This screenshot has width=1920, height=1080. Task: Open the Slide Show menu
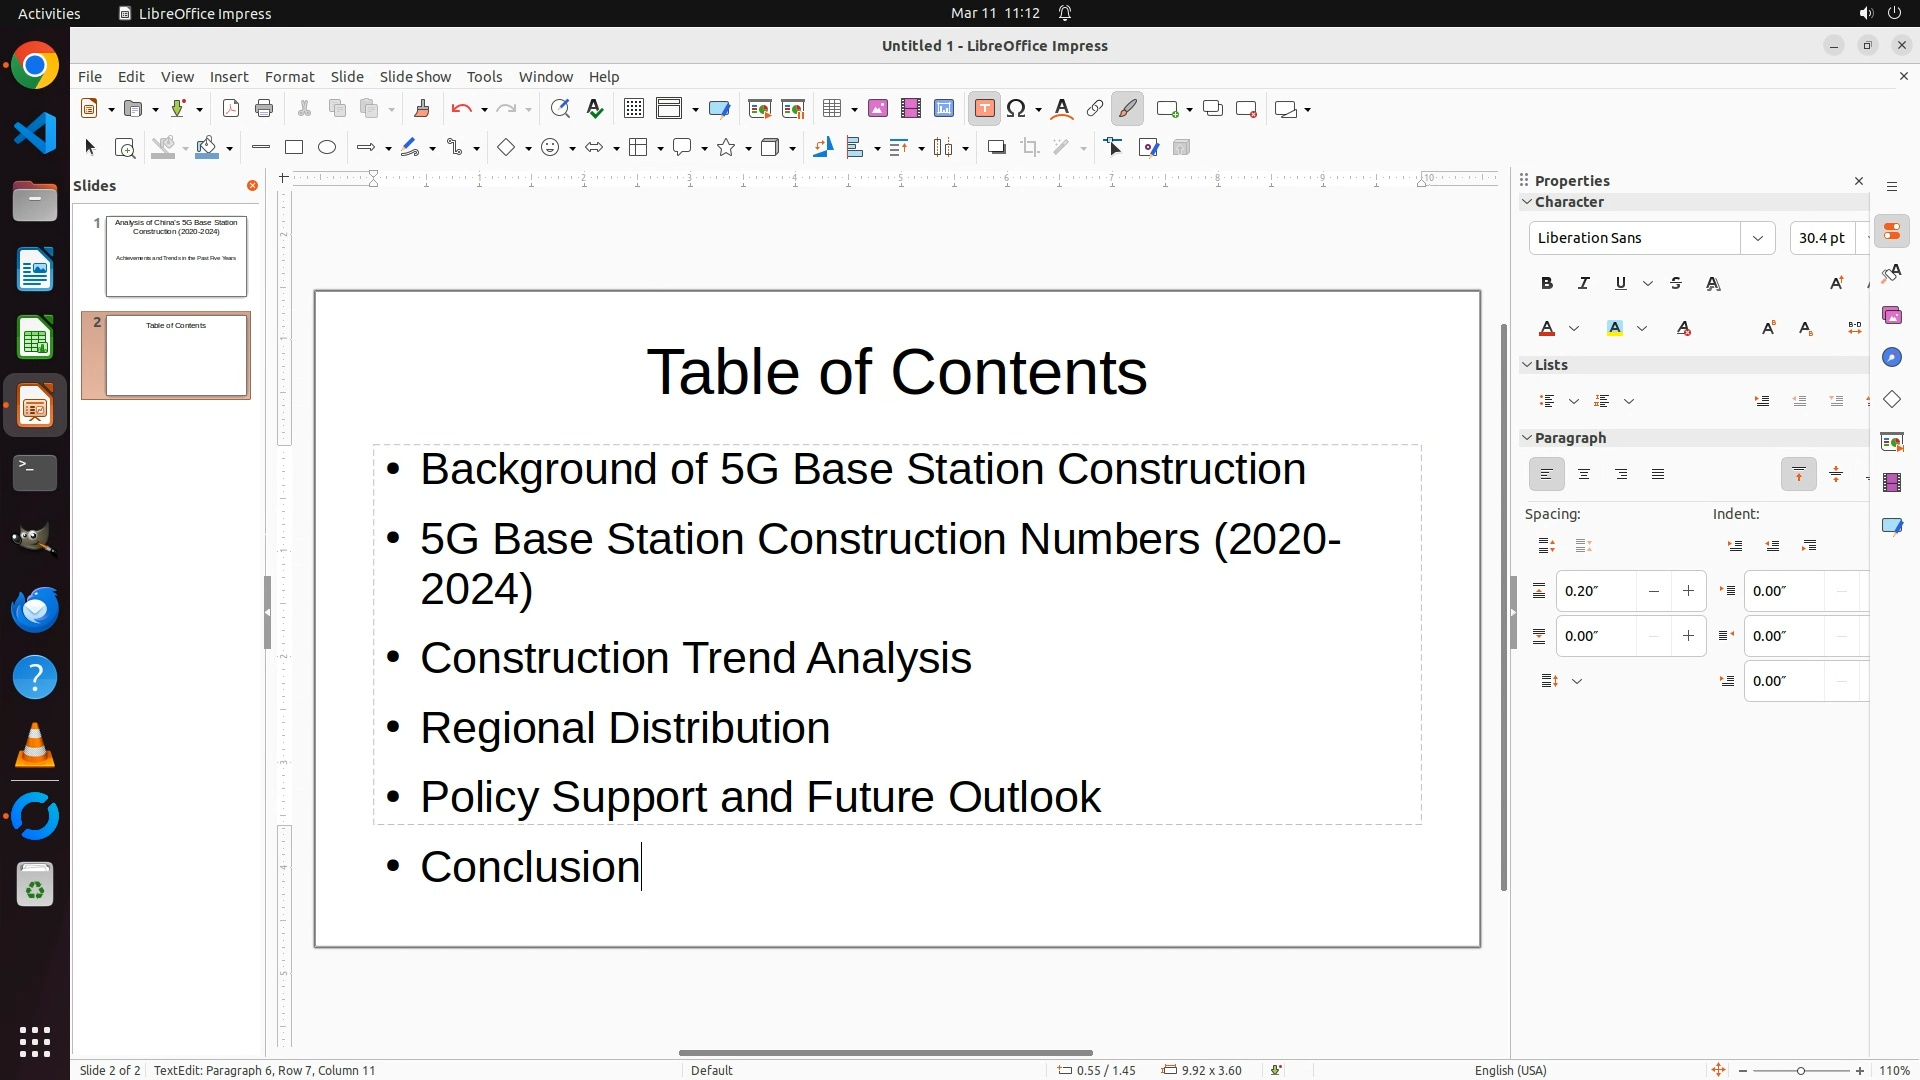tap(415, 77)
